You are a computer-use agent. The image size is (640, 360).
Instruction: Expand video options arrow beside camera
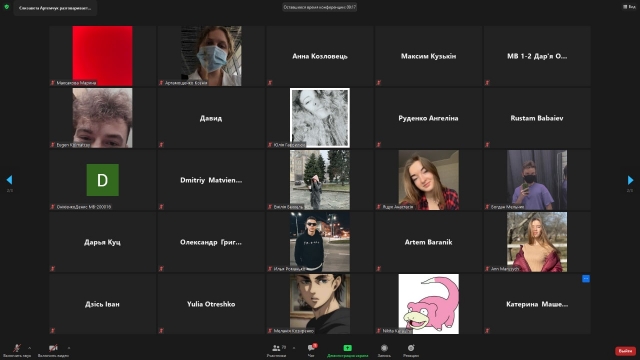pyautogui.click(x=69, y=348)
